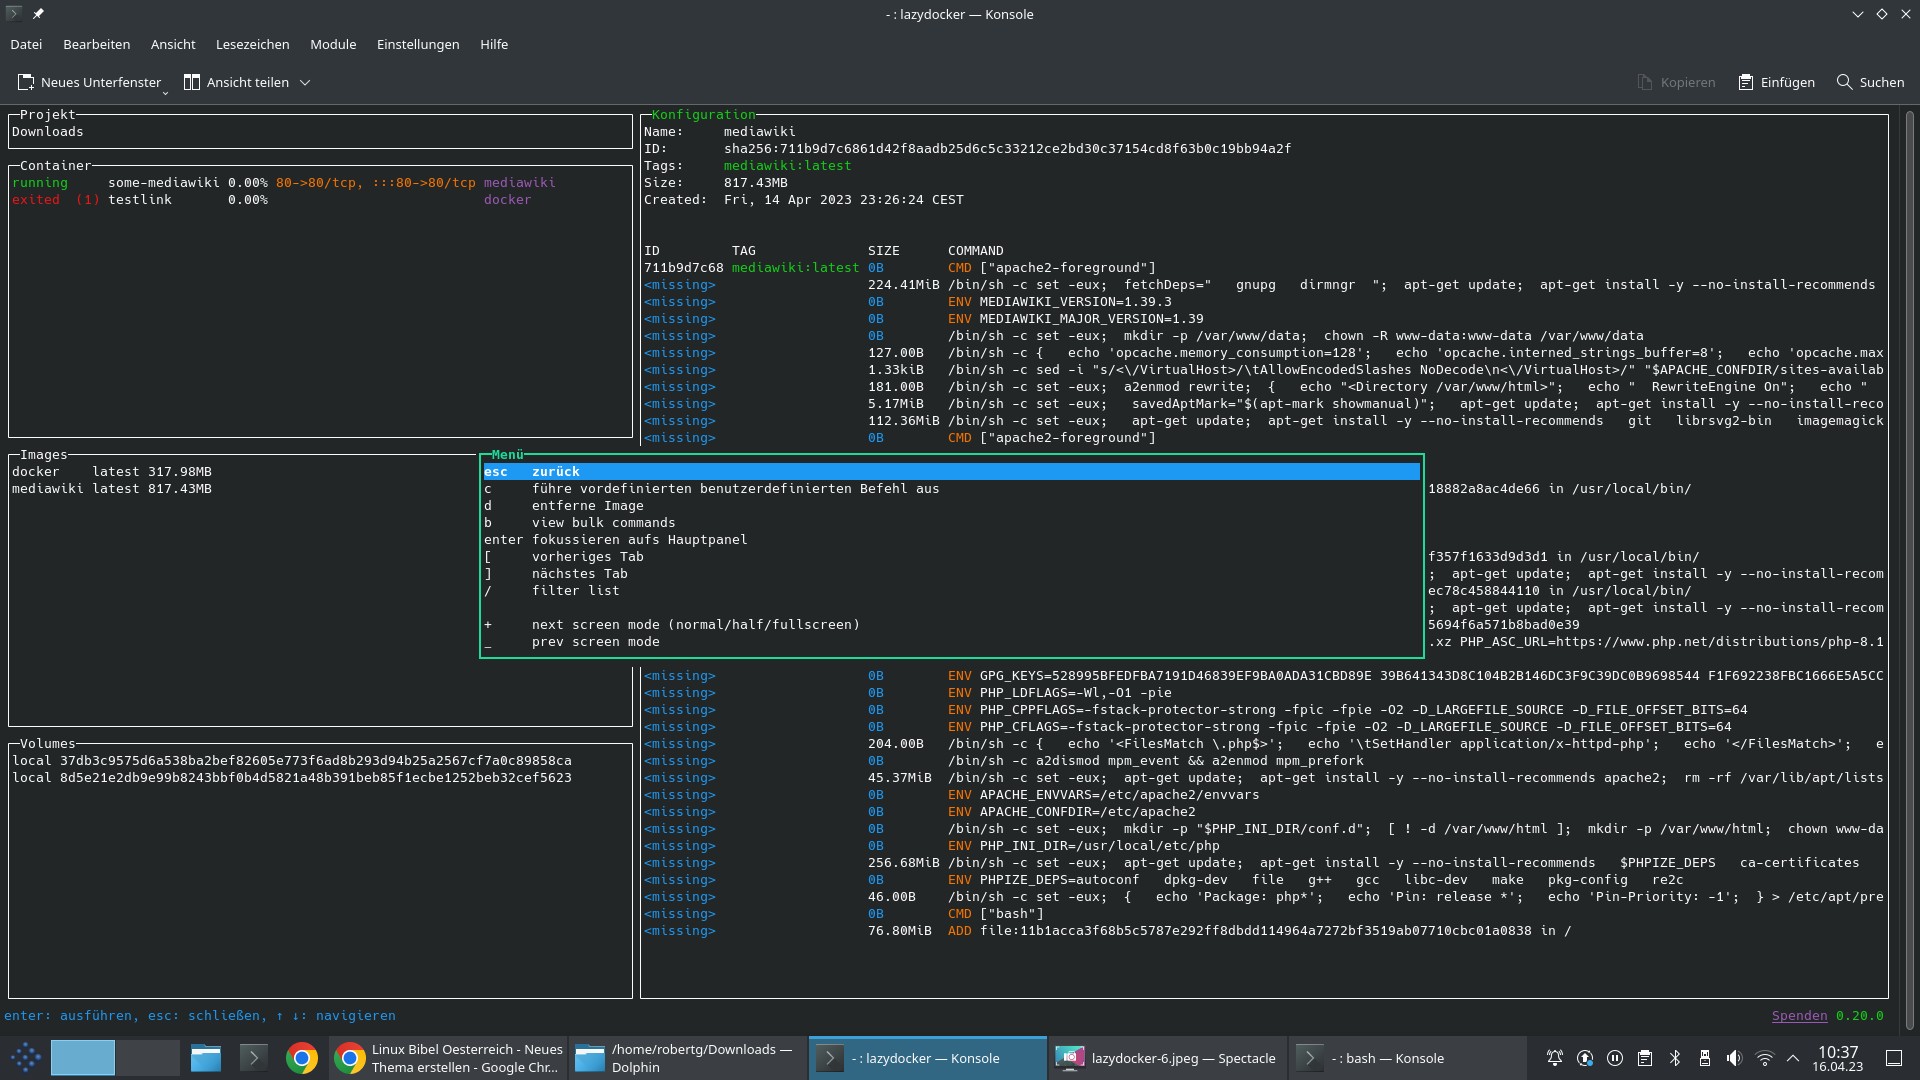The image size is (1920, 1080).
Task: Open notifications bell tray icon
Action: click(x=1555, y=1057)
